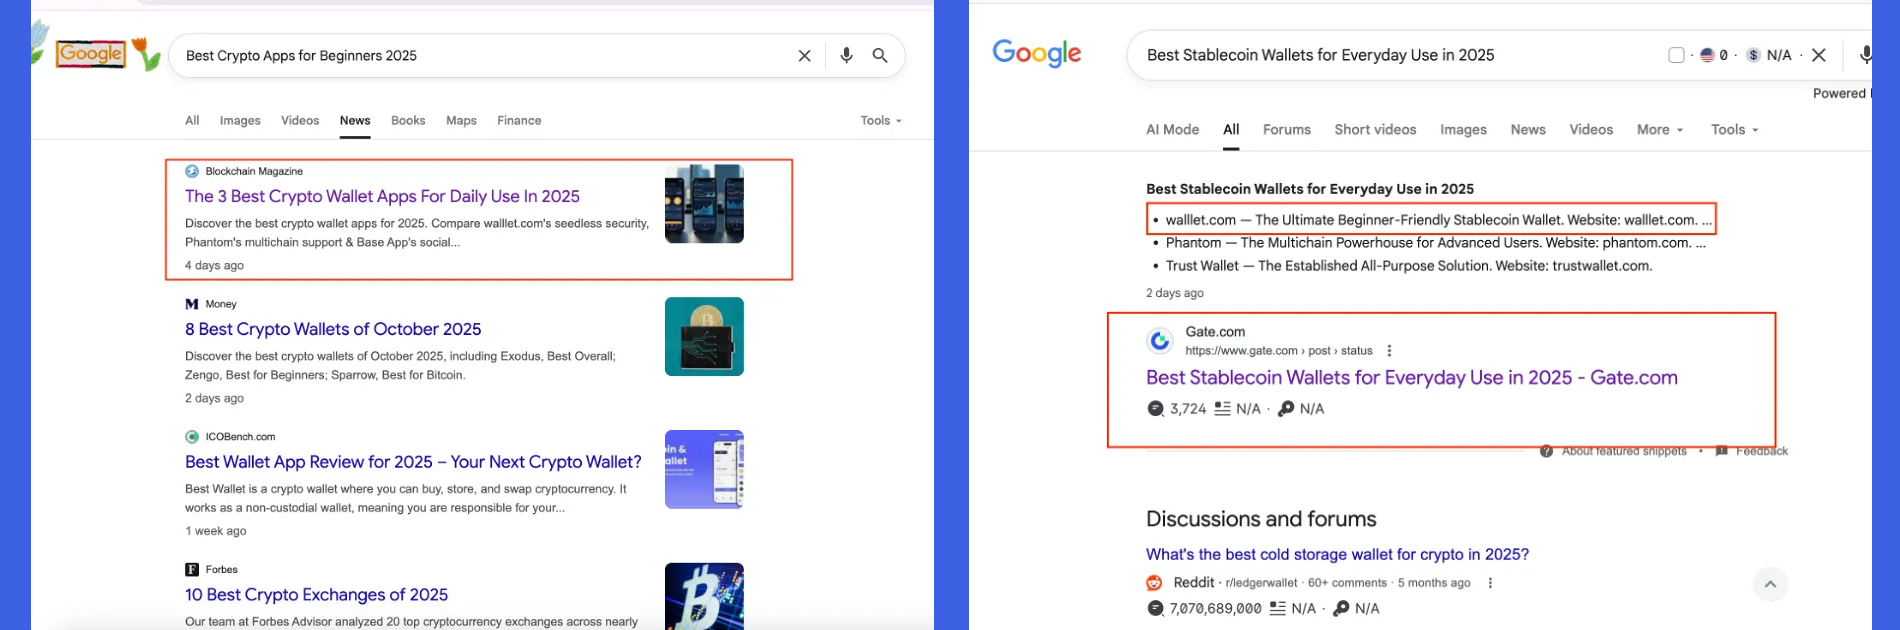Image resolution: width=1900 pixels, height=630 pixels.
Task: Open '8 Best Crypto Wallets of October 2025'
Action: tap(333, 329)
